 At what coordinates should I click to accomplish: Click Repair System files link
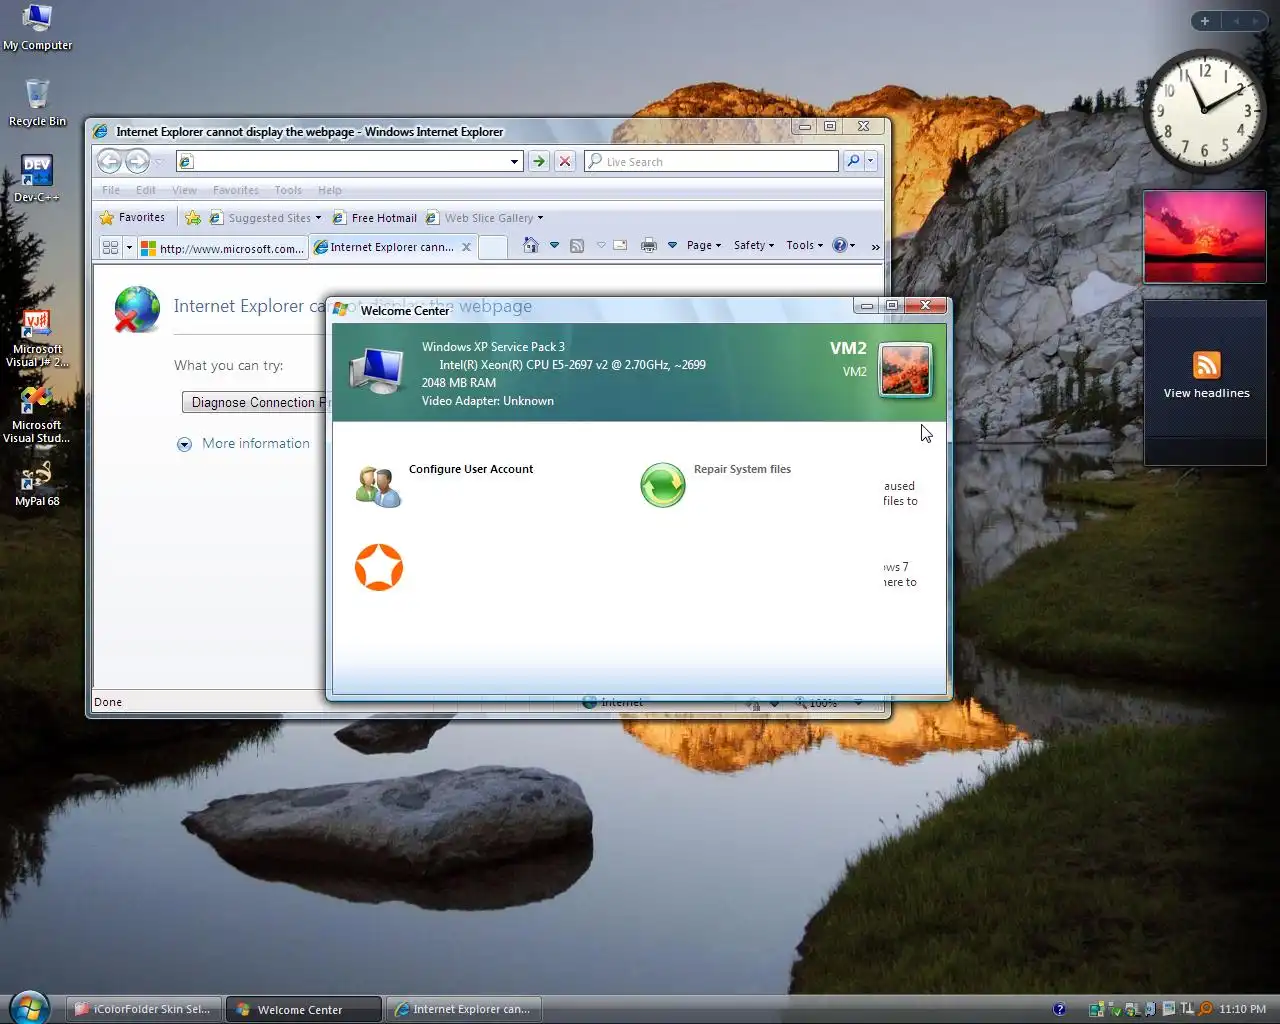pos(742,469)
